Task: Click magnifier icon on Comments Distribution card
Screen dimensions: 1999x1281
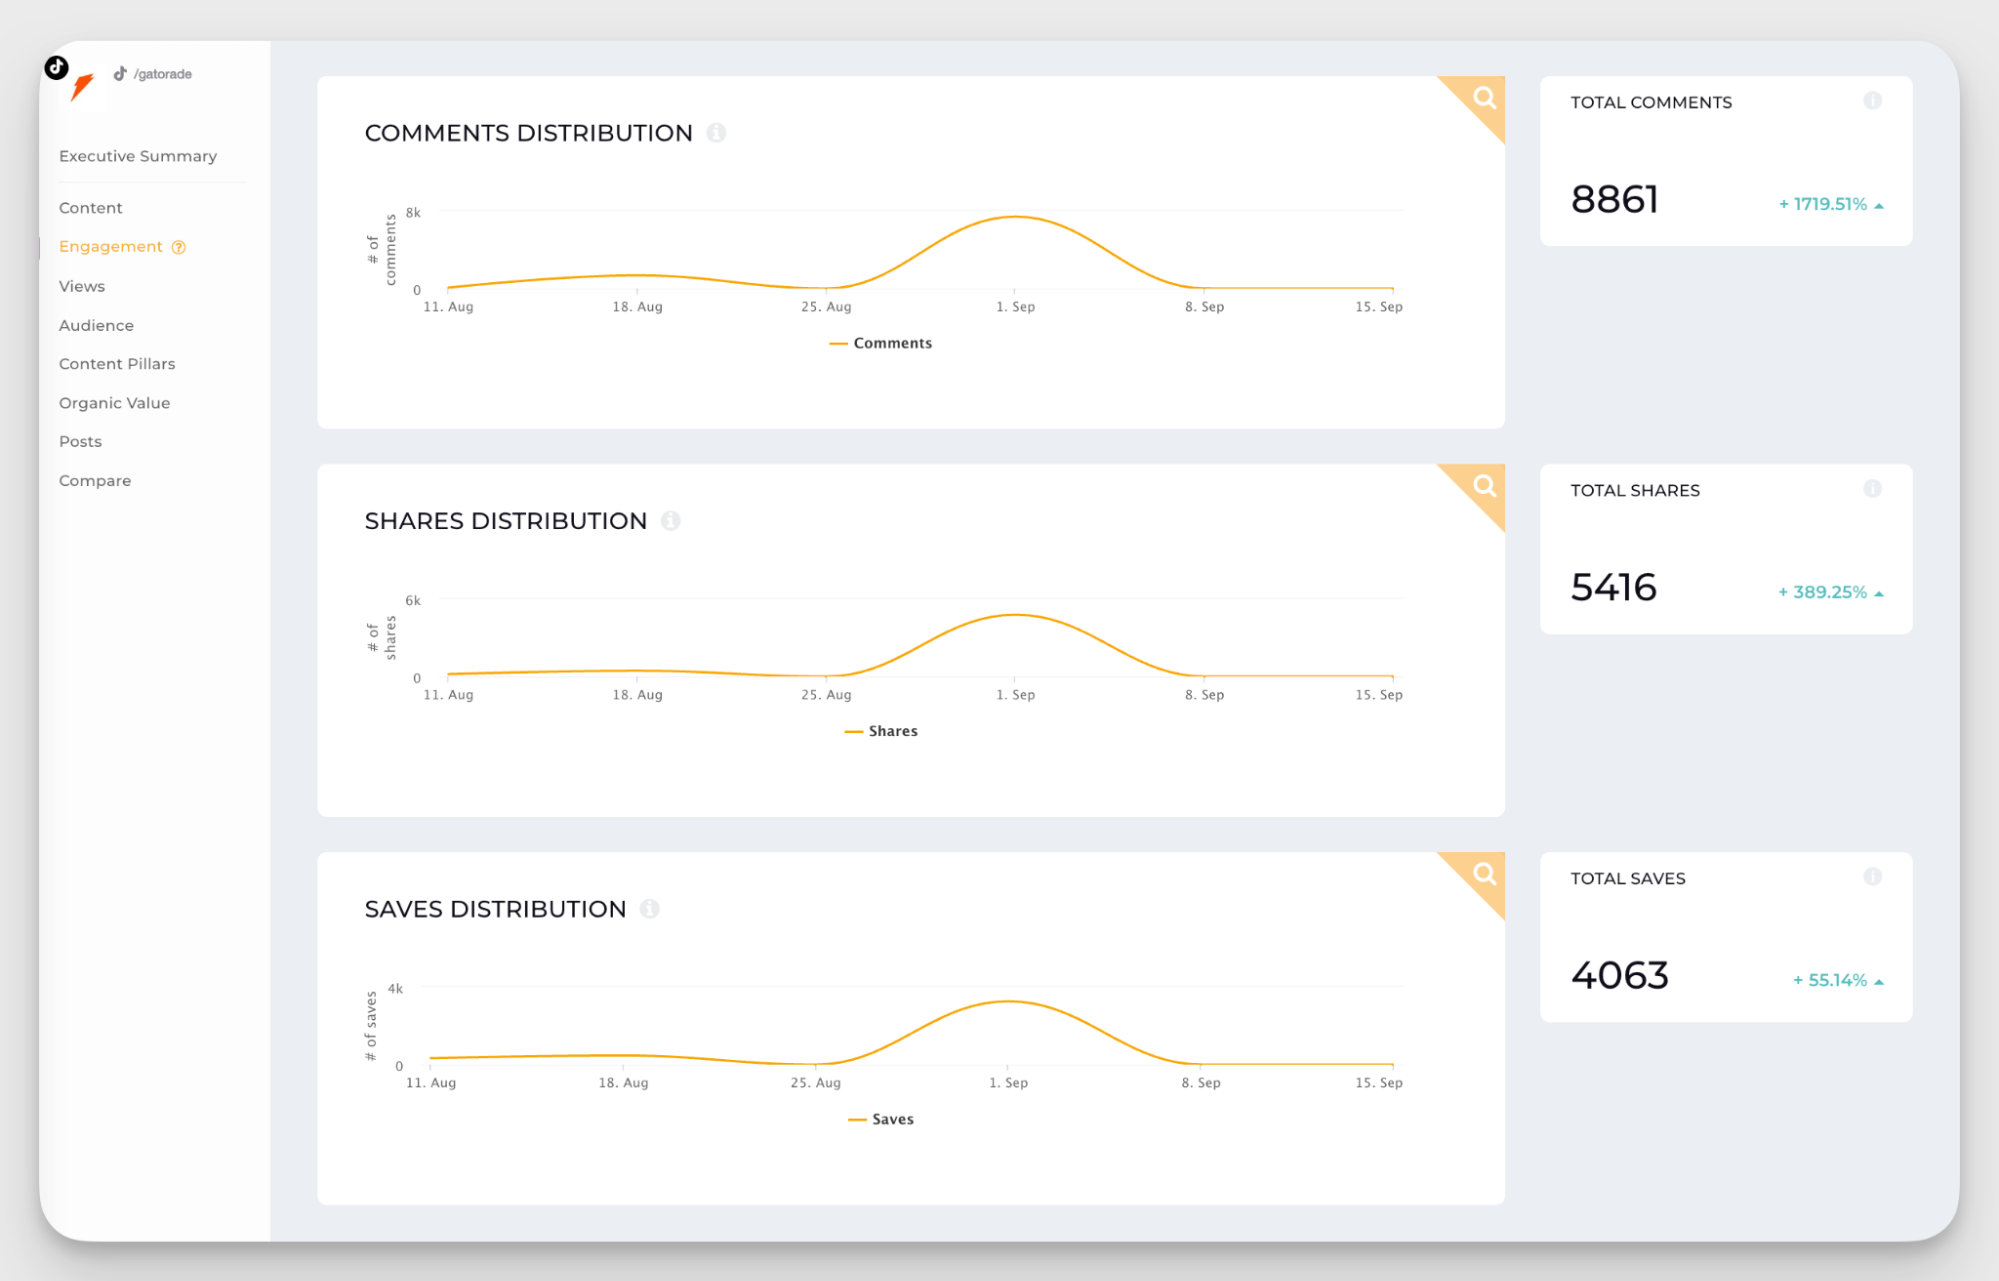Action: click(1484, 98)
